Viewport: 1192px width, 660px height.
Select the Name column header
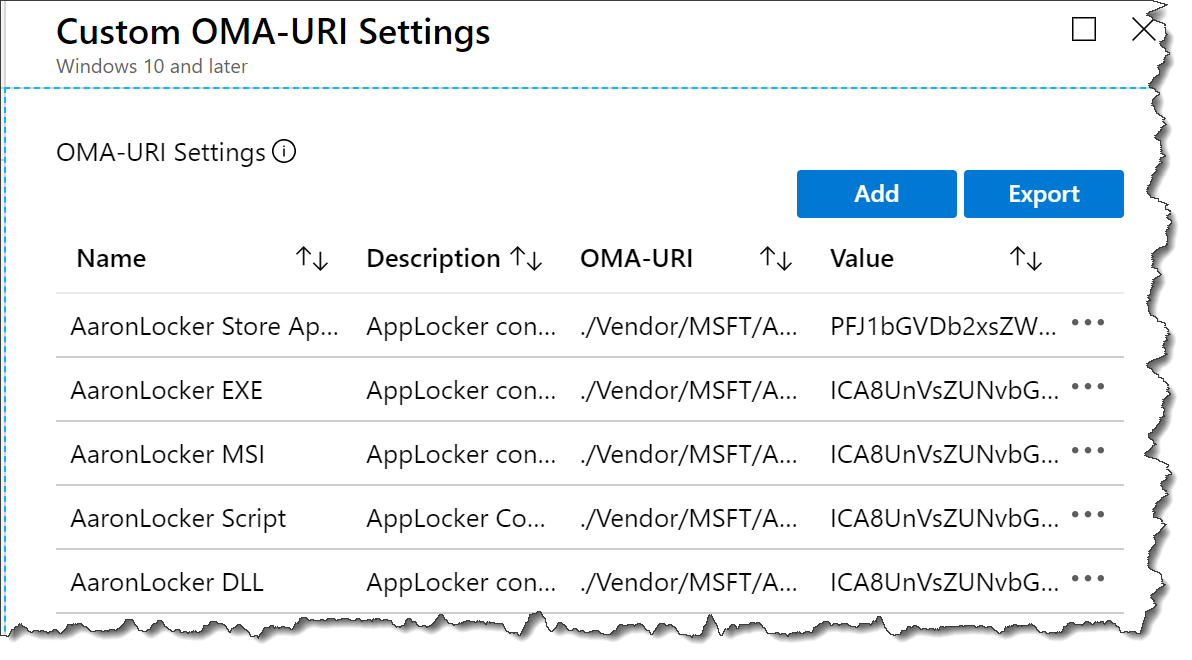point(110,258)
